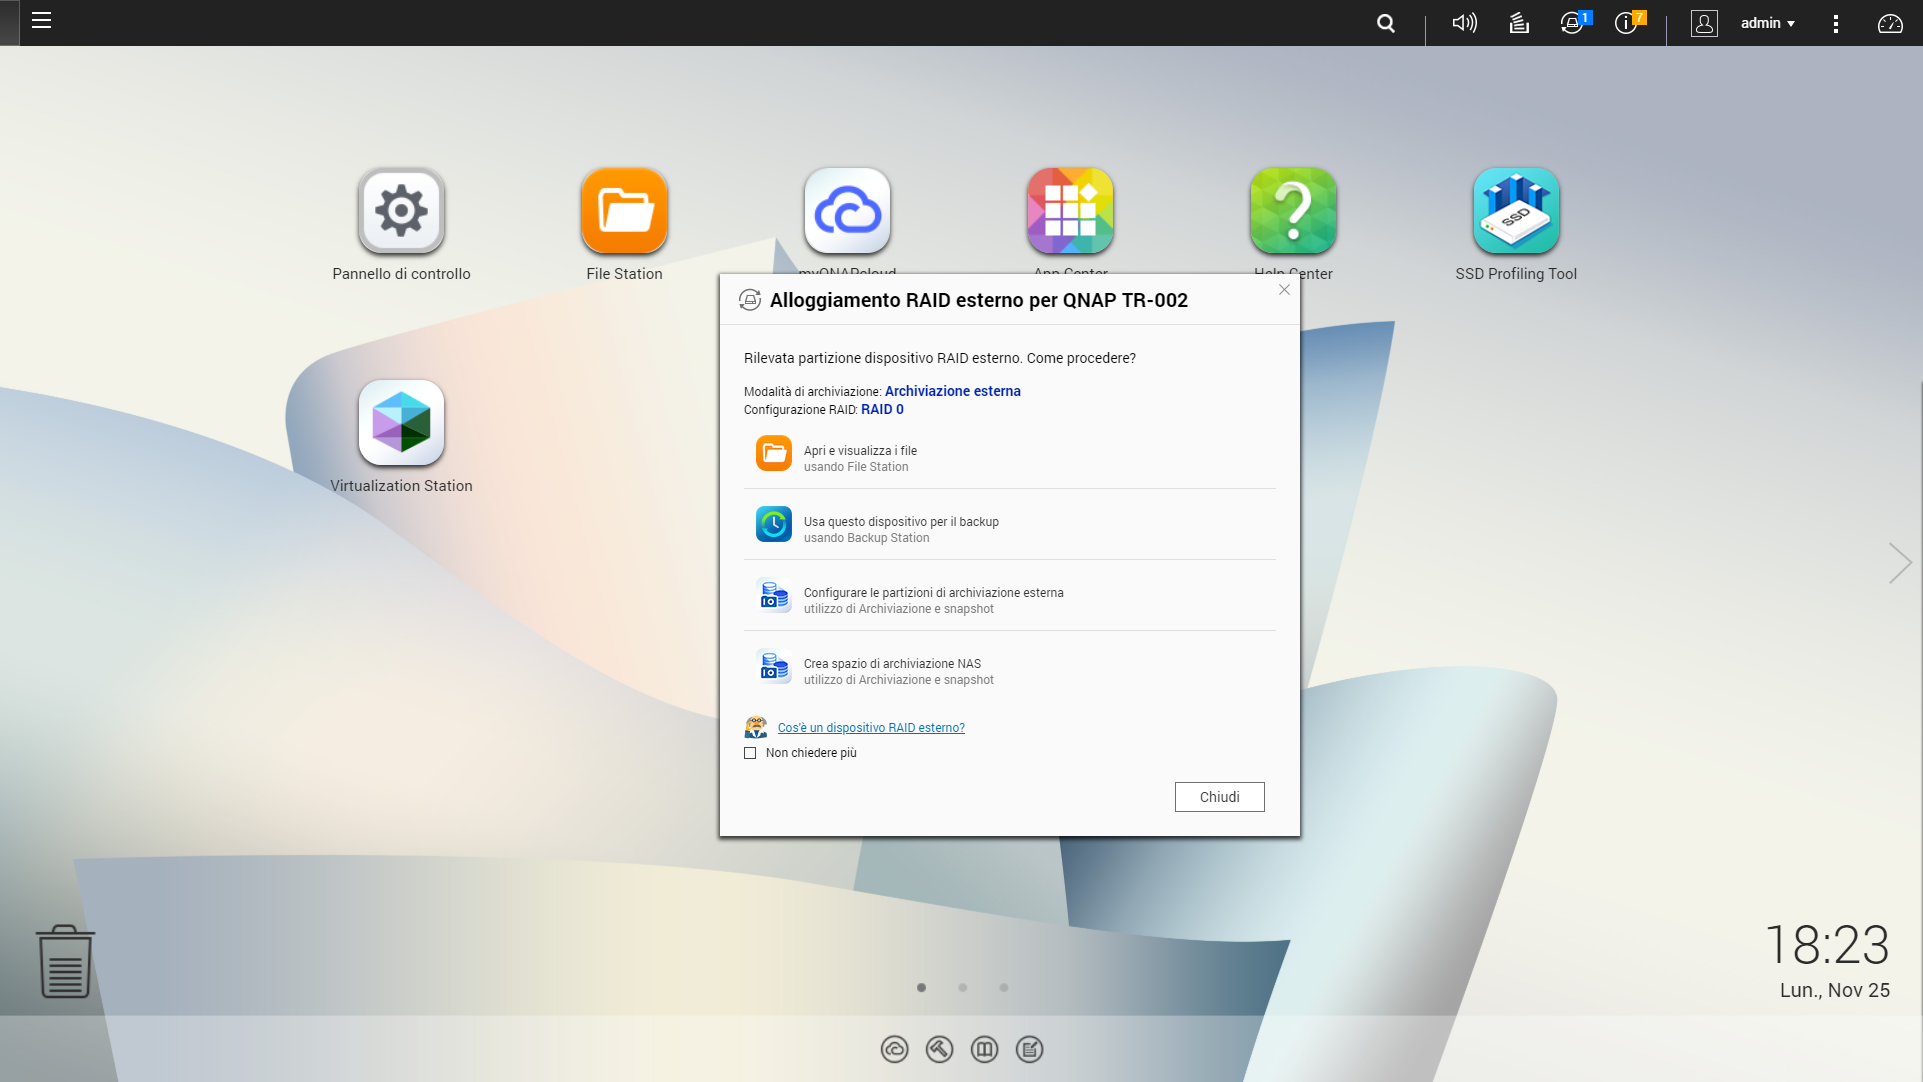Image resolution: width=1923 pixels, height=1082 pixels.
Task: Switch to second desktop page dot
Action: coord(962,988)
